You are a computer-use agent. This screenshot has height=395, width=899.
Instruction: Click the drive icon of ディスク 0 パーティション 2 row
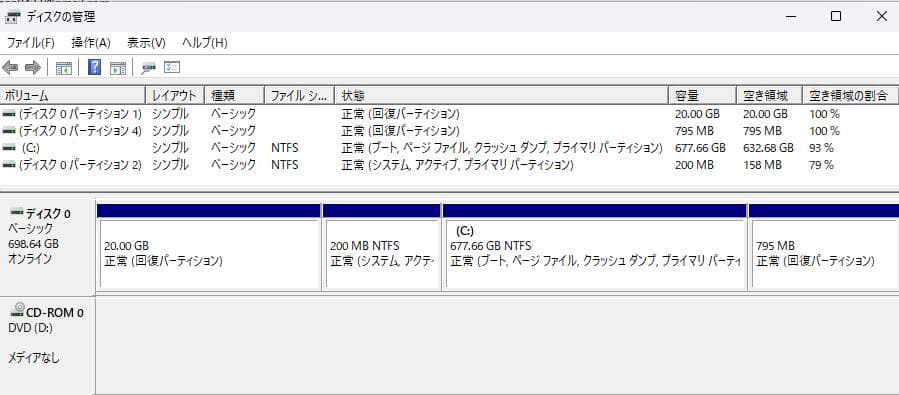pos(9,165)
